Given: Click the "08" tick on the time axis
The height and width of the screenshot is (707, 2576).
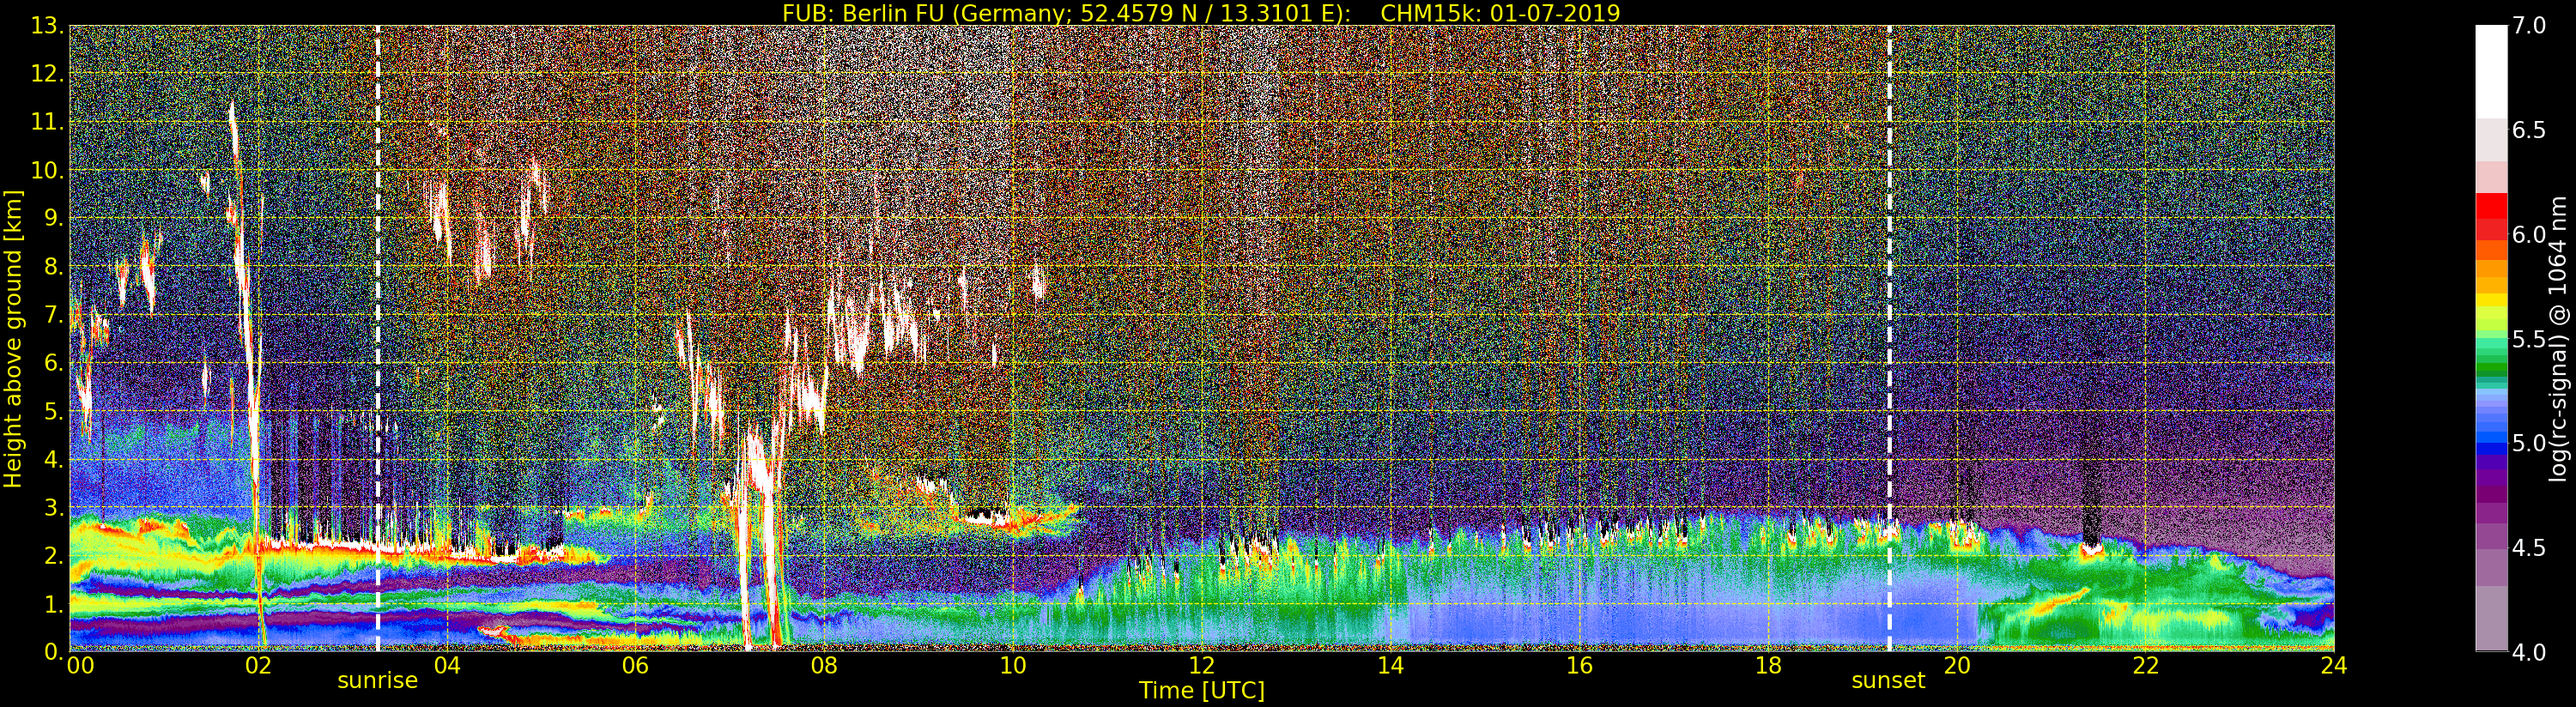Looking at the screenshot, I should 824,666.
